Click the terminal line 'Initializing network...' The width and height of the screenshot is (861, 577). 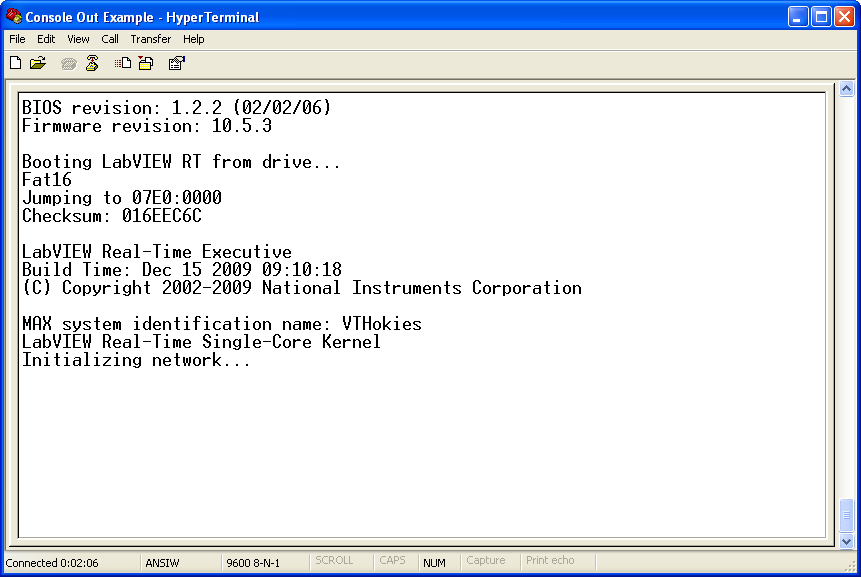(x=136, y=360)
